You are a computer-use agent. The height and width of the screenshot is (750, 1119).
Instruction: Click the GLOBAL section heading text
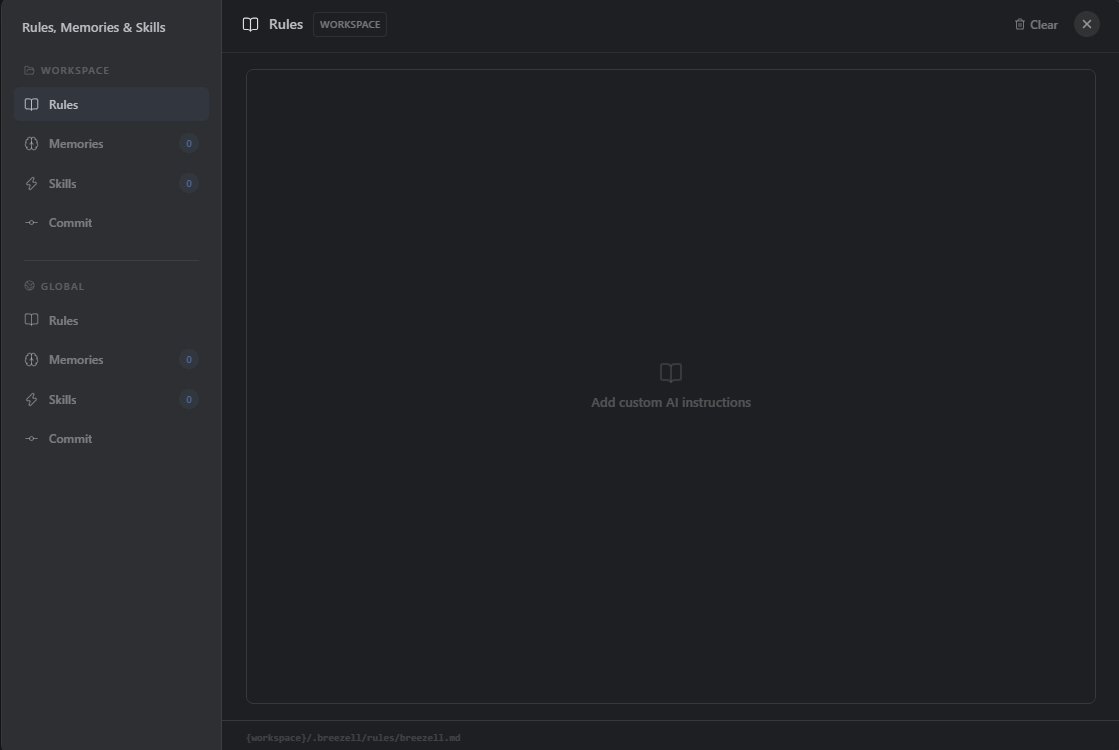point(62,287)
